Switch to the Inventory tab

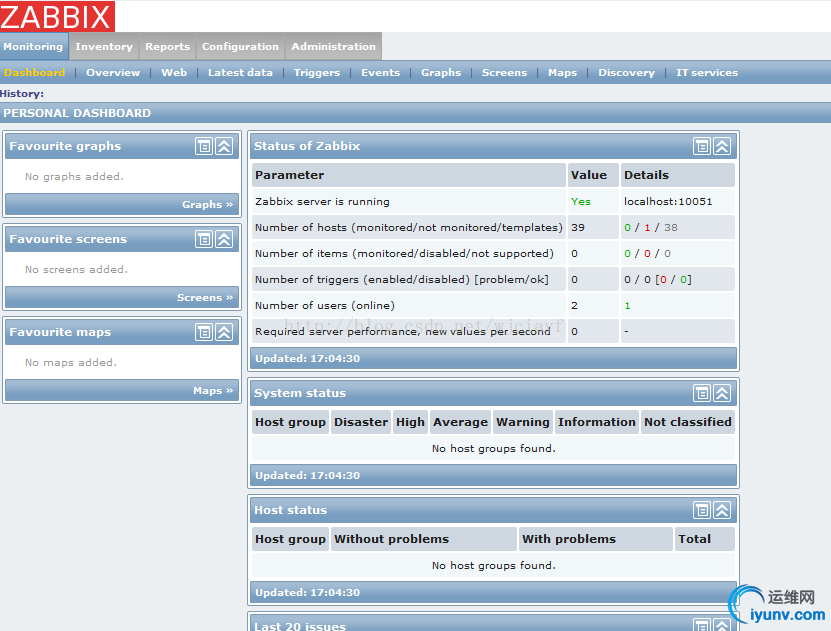pyautogui.click(x=104, y=47)
